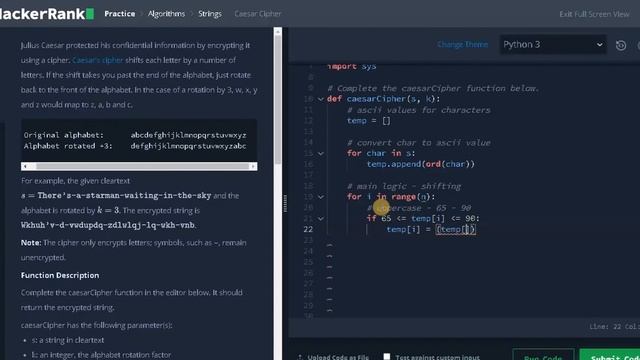
Task: Click the 'Alphabet rotated +3:' row
Action: tap(135, 146)
